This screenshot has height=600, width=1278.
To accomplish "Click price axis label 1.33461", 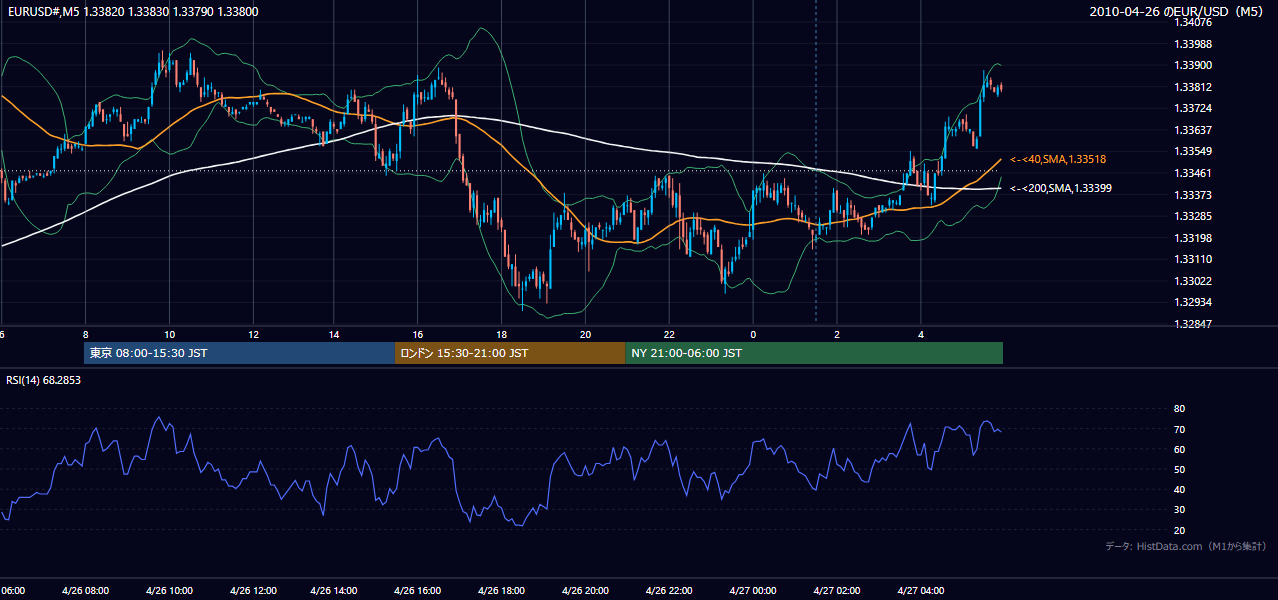I will [1194, 173].
